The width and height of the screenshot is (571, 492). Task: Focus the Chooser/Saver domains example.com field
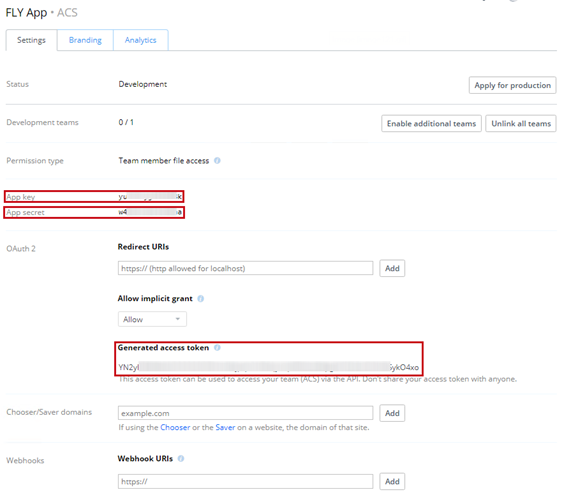click(245, 413)
